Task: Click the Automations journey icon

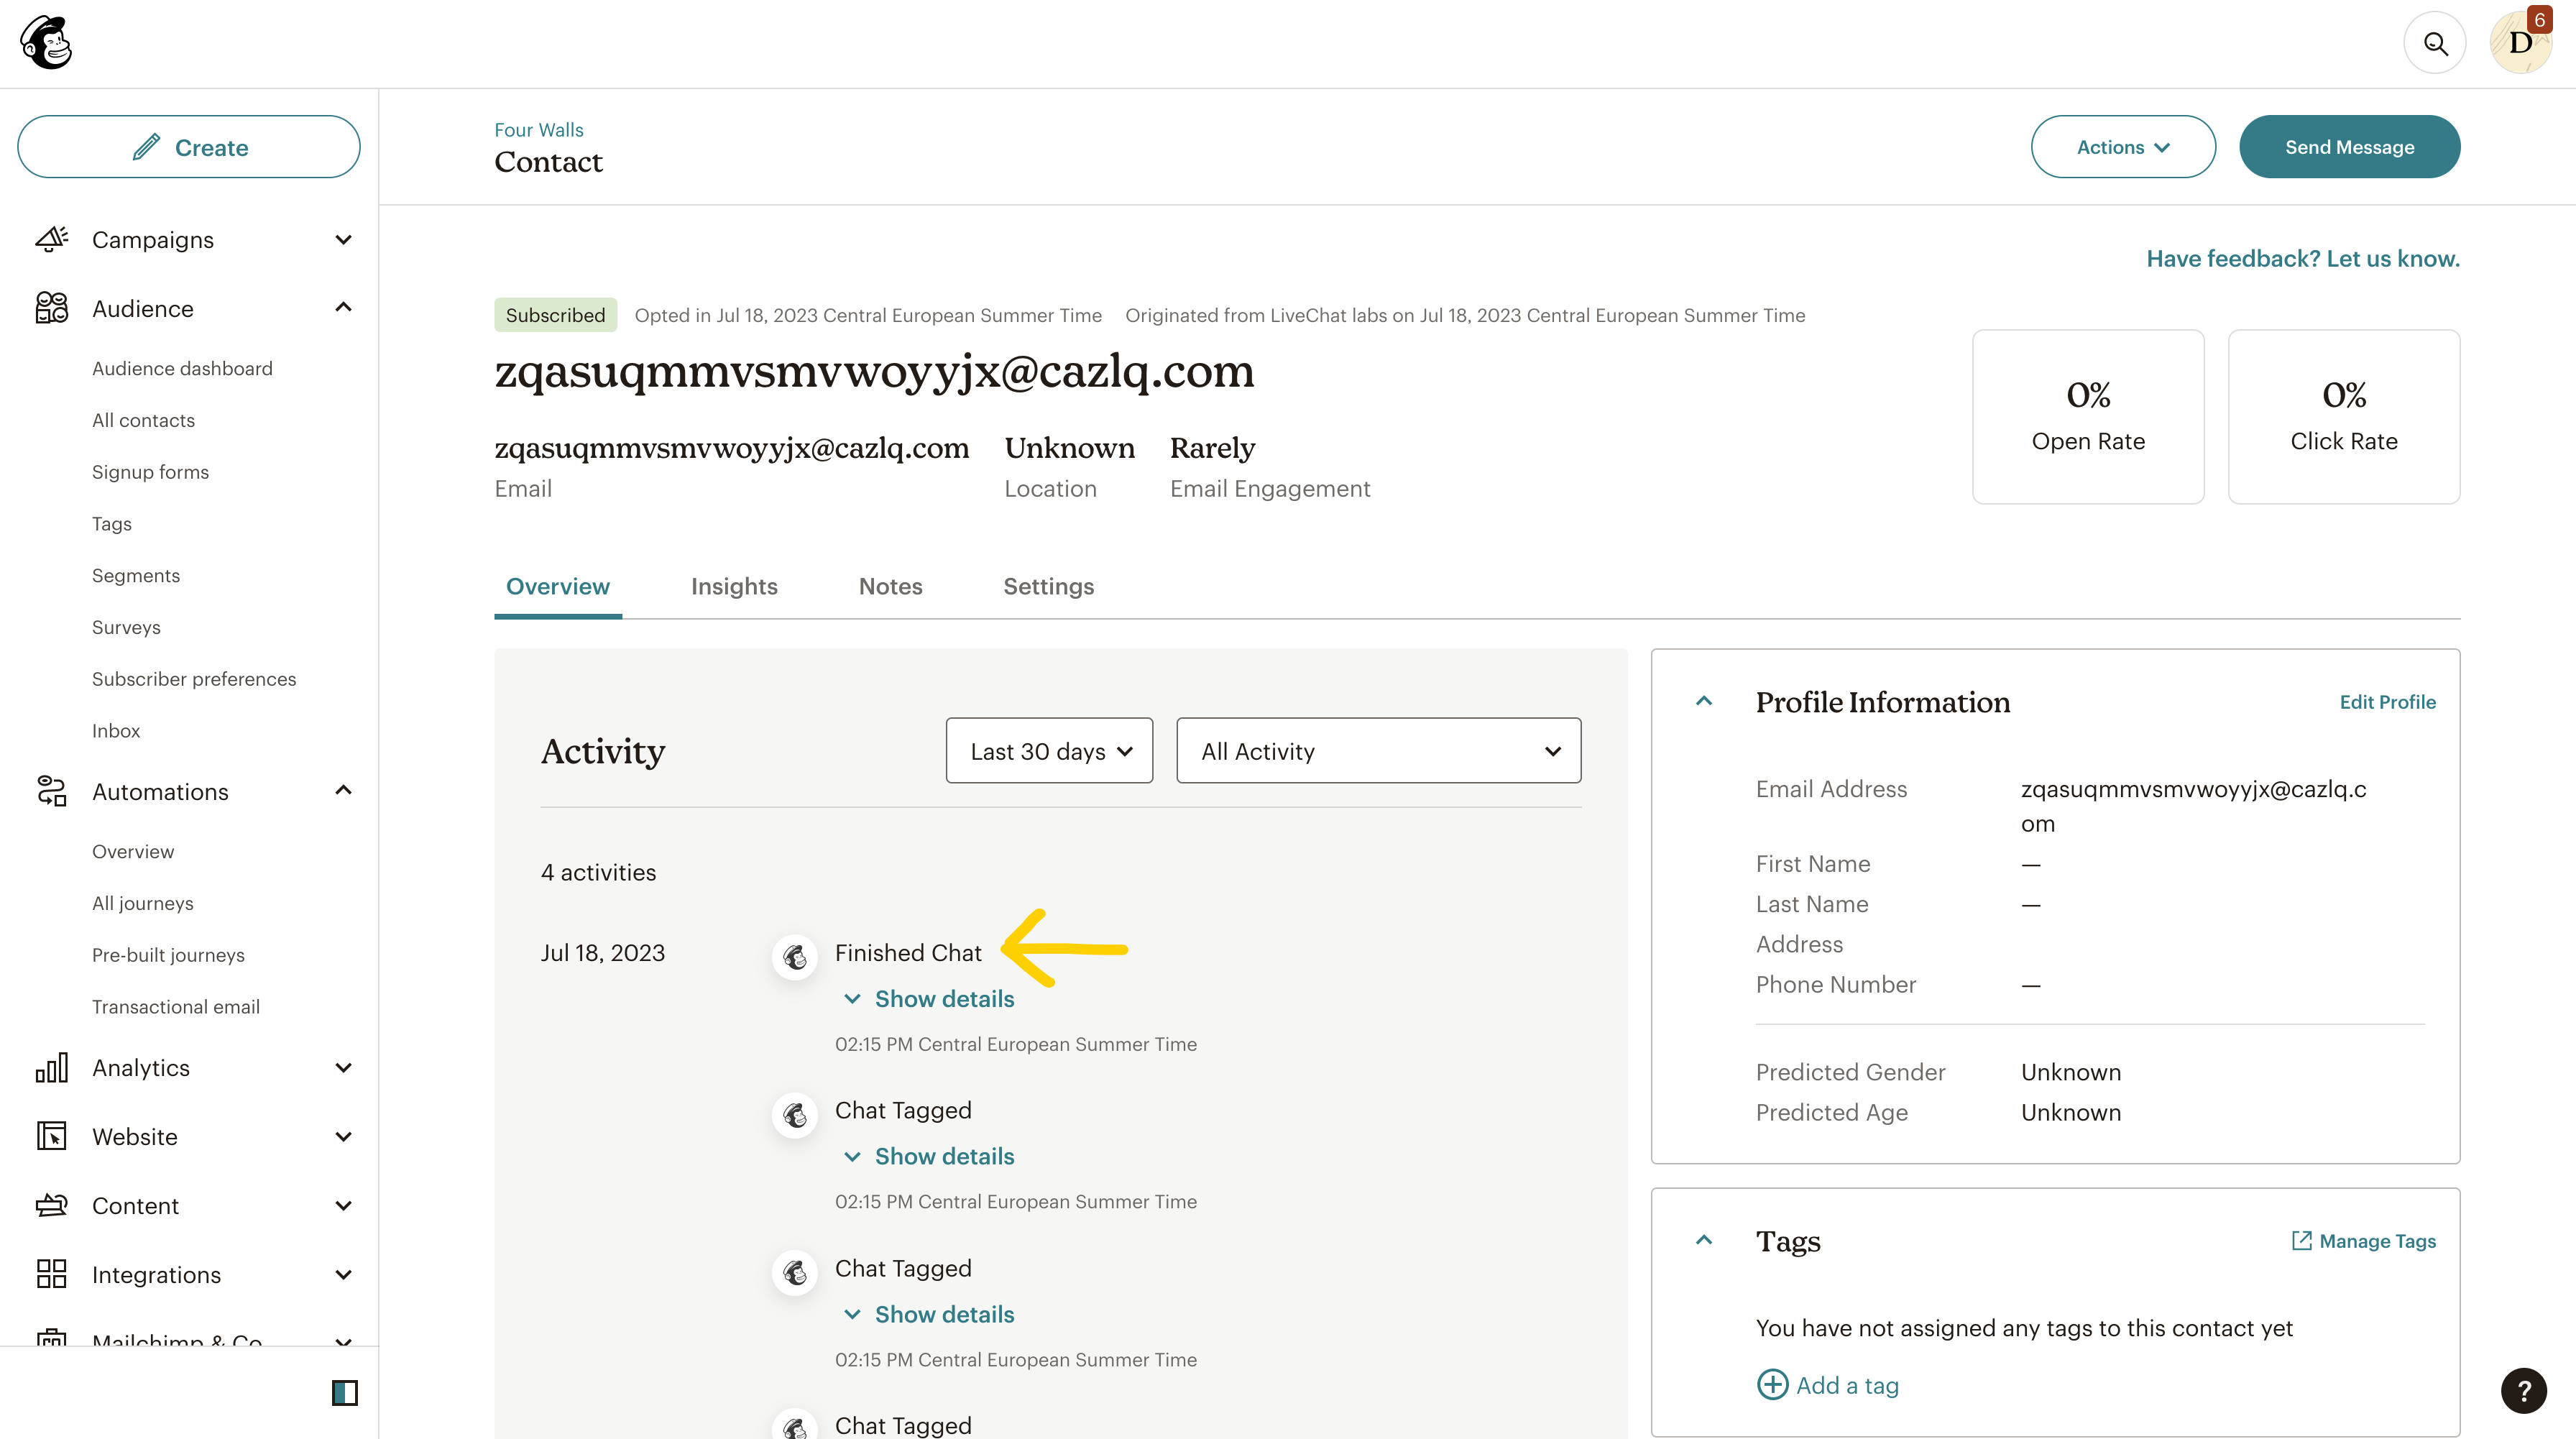Action: [x=52, y=791]
